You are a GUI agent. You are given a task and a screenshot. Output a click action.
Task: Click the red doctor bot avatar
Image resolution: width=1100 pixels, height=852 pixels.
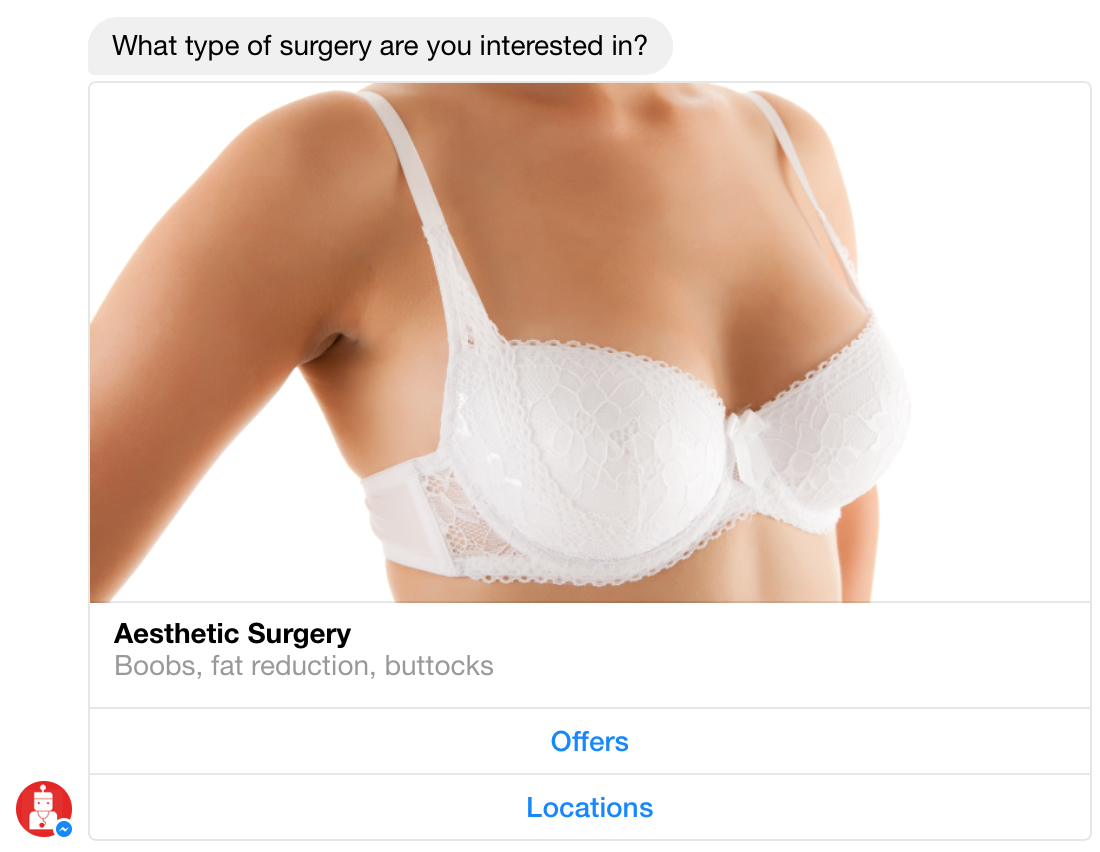pos(43,808)
